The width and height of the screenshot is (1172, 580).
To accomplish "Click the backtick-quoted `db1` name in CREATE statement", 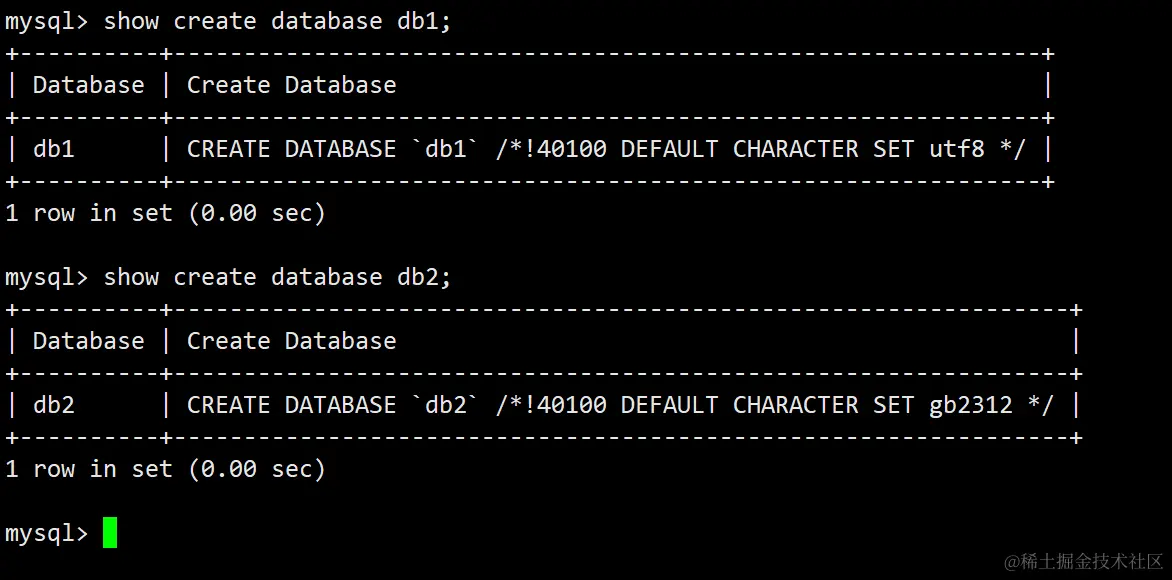I will [446, 149].
